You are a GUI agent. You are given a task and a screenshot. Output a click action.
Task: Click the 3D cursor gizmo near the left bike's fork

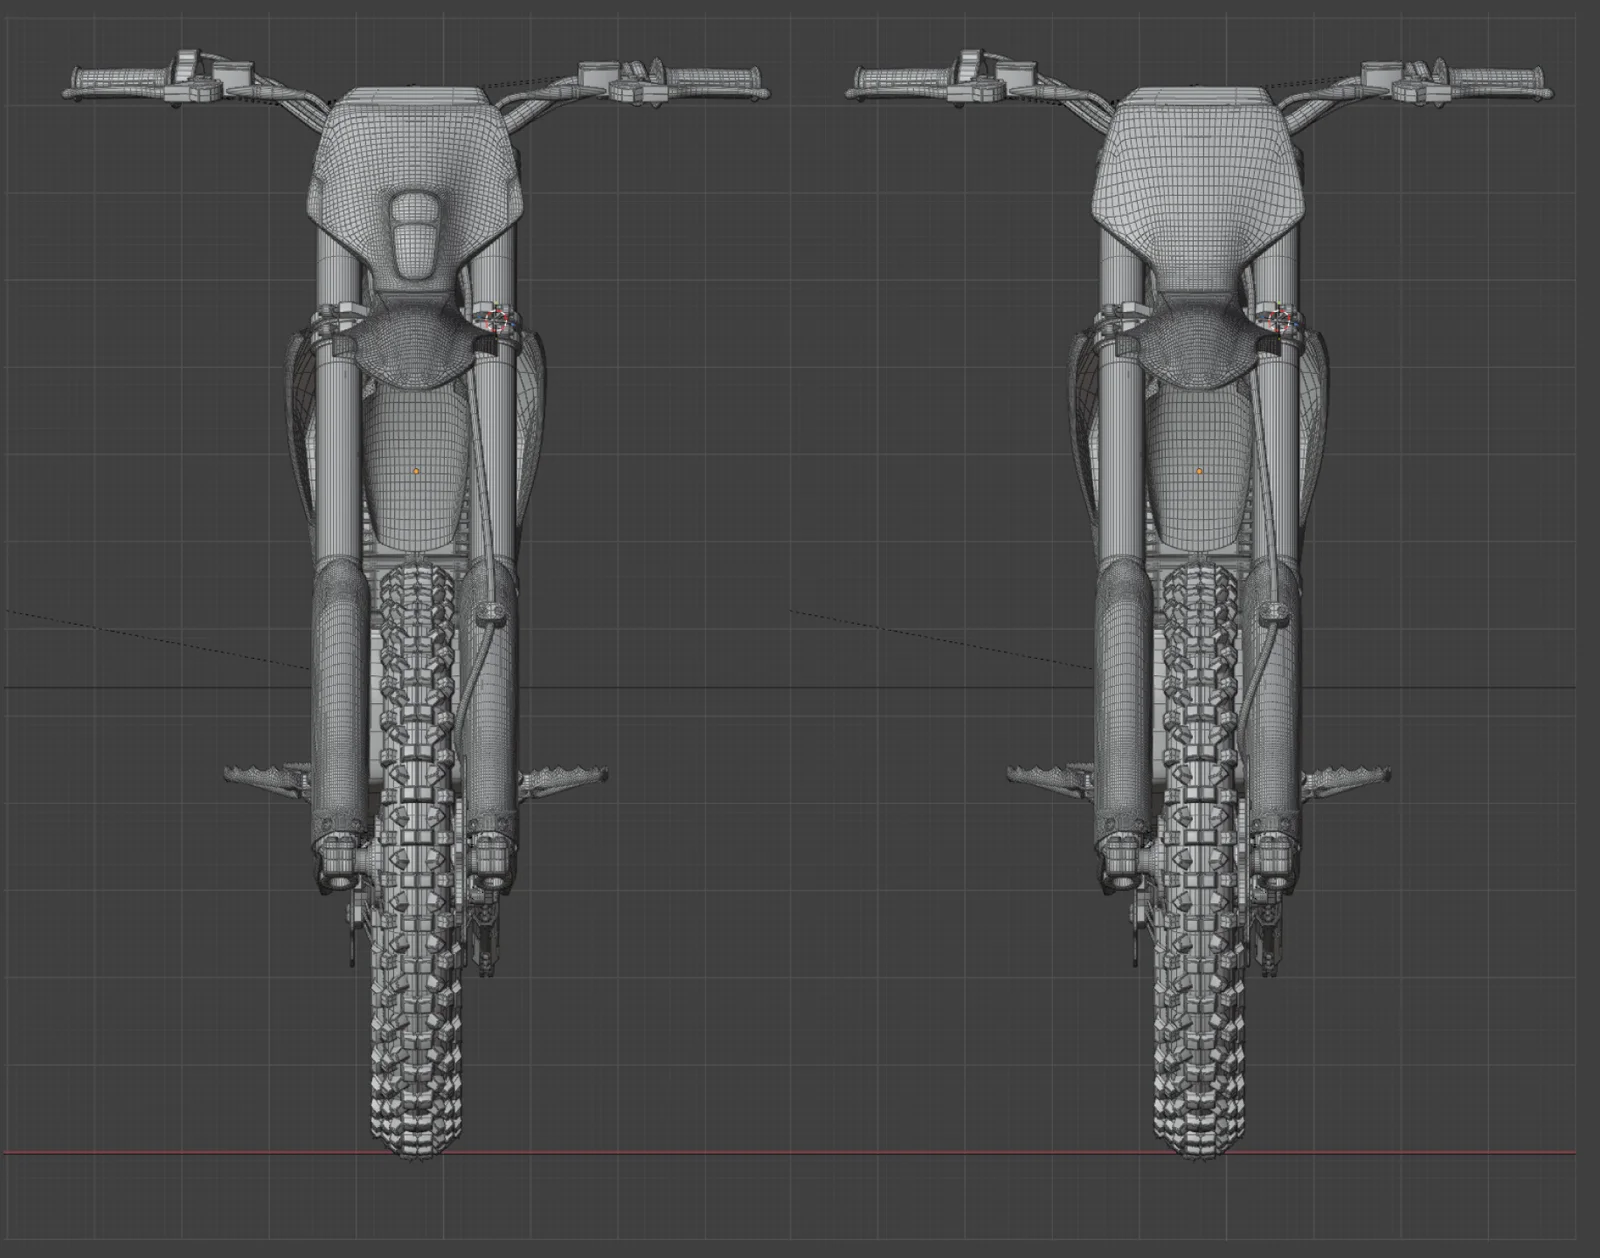[x=497, y=321]
